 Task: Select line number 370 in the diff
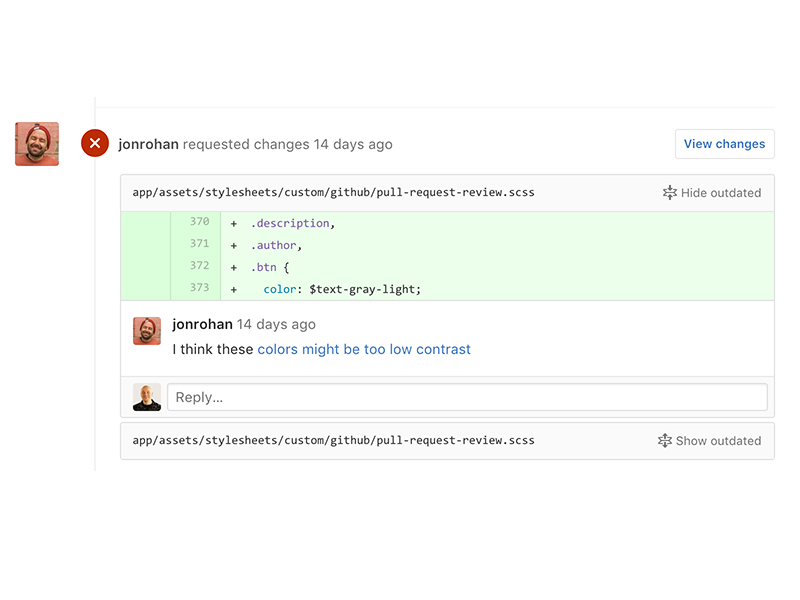pyautogui.click(x=199, y=223)
